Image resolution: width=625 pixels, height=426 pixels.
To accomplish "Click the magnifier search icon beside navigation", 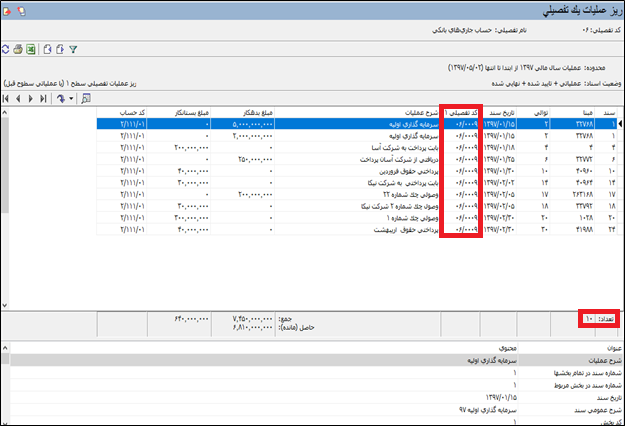I will point(85,99).
